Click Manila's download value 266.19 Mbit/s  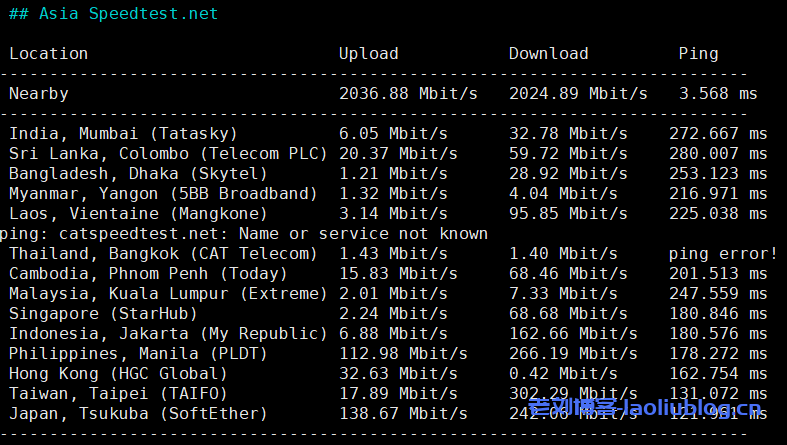coord(573,354)
